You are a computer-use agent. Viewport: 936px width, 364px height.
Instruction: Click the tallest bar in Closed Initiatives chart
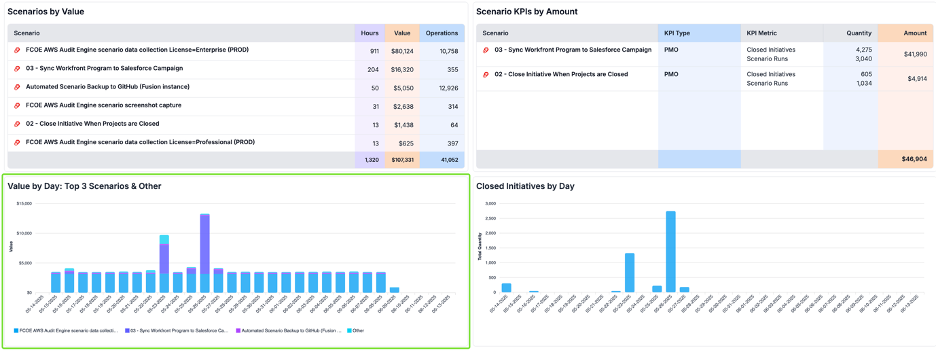[670, 251]
